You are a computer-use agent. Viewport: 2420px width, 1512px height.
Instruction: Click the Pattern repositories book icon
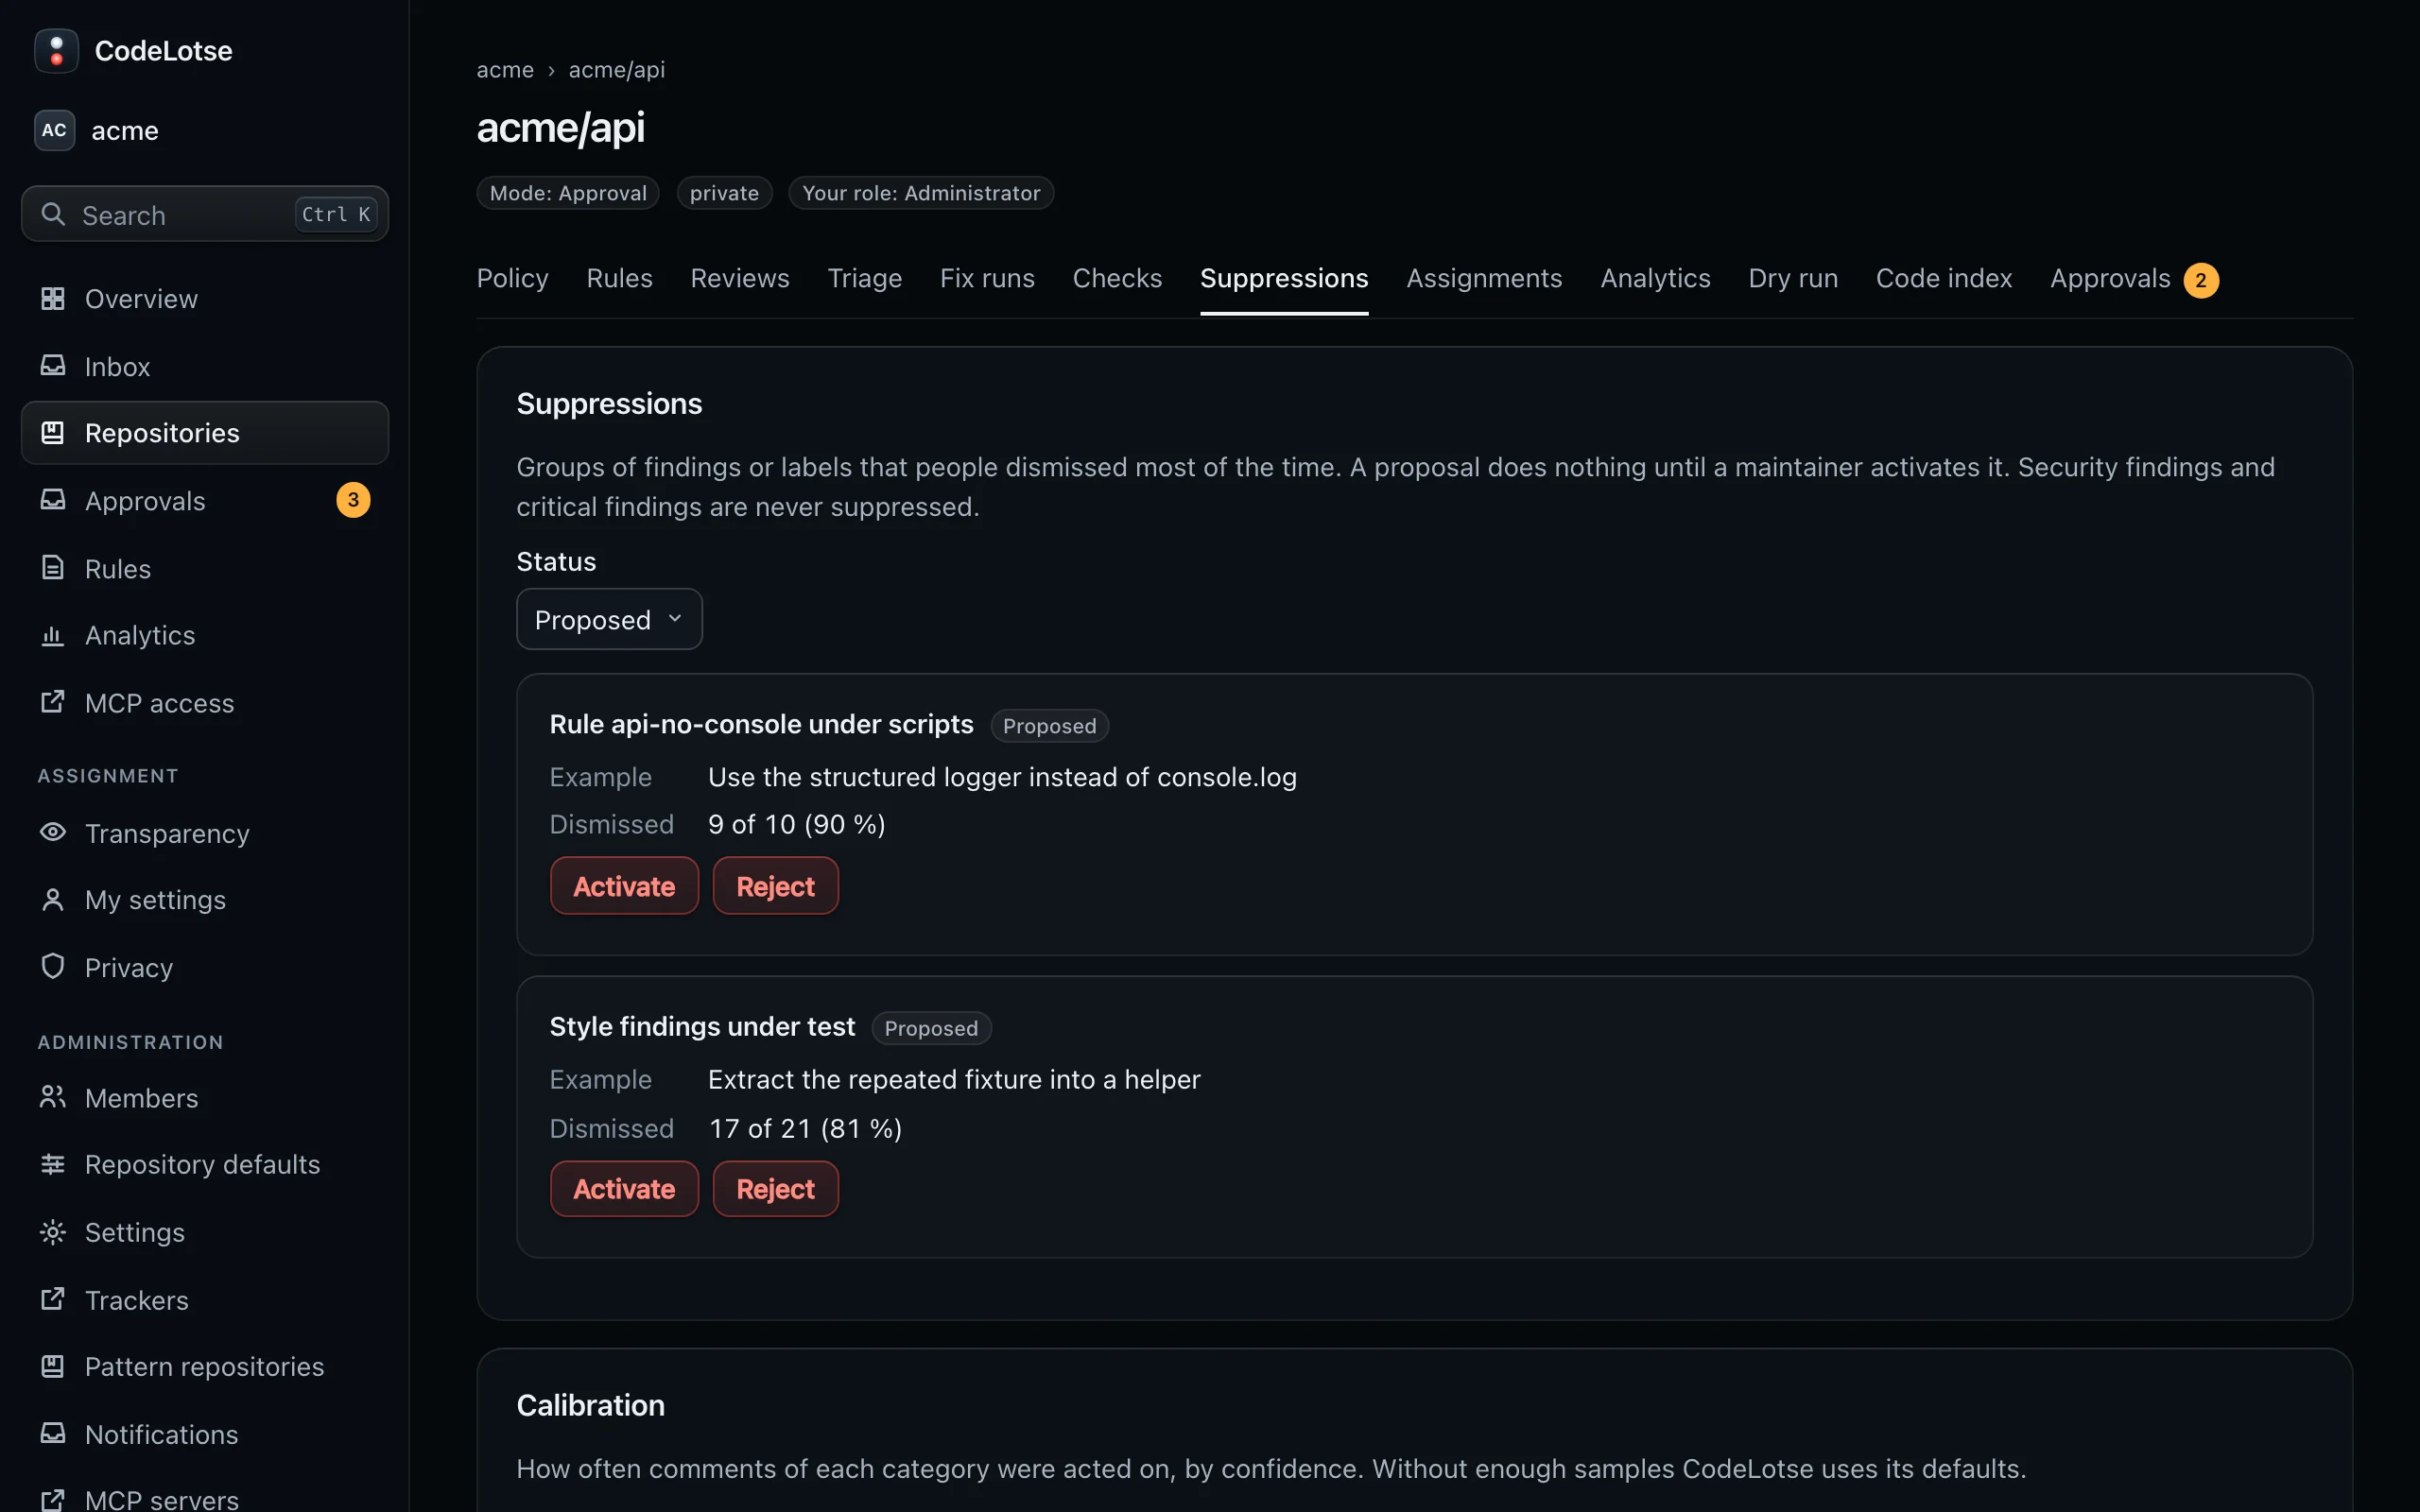coord(53,1366)
